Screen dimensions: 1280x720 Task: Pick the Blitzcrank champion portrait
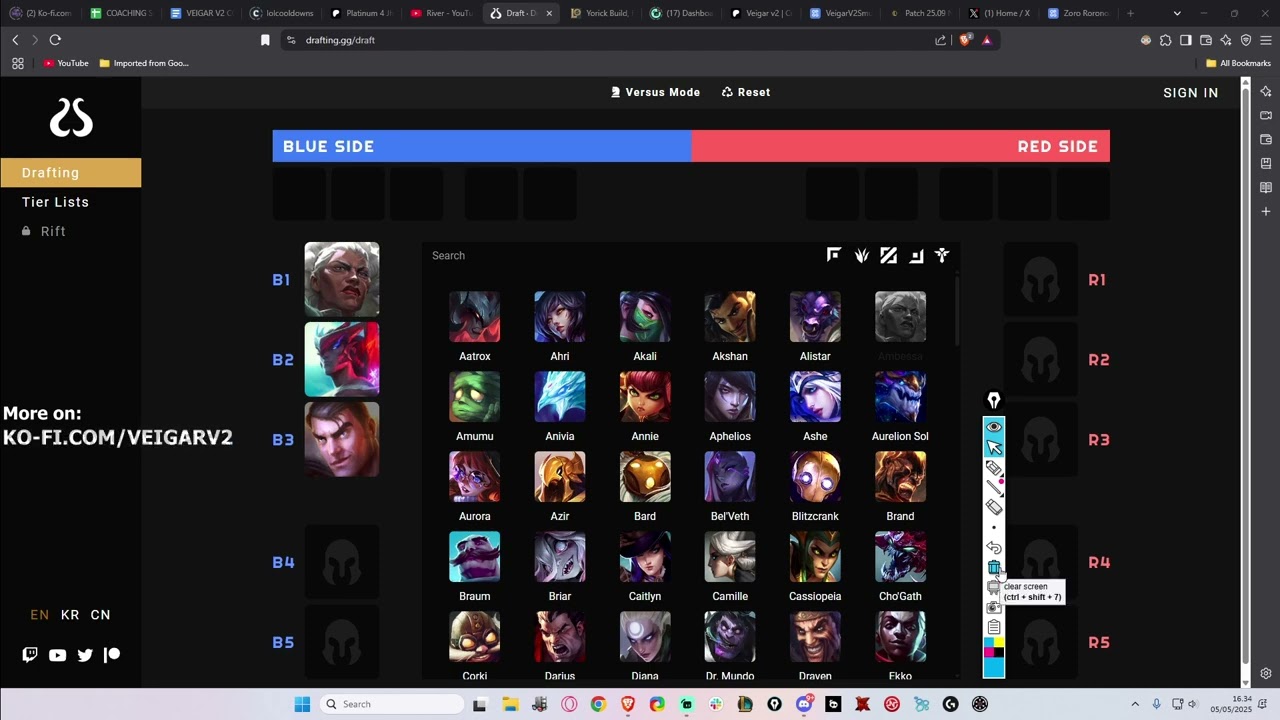tap(815, 477)
